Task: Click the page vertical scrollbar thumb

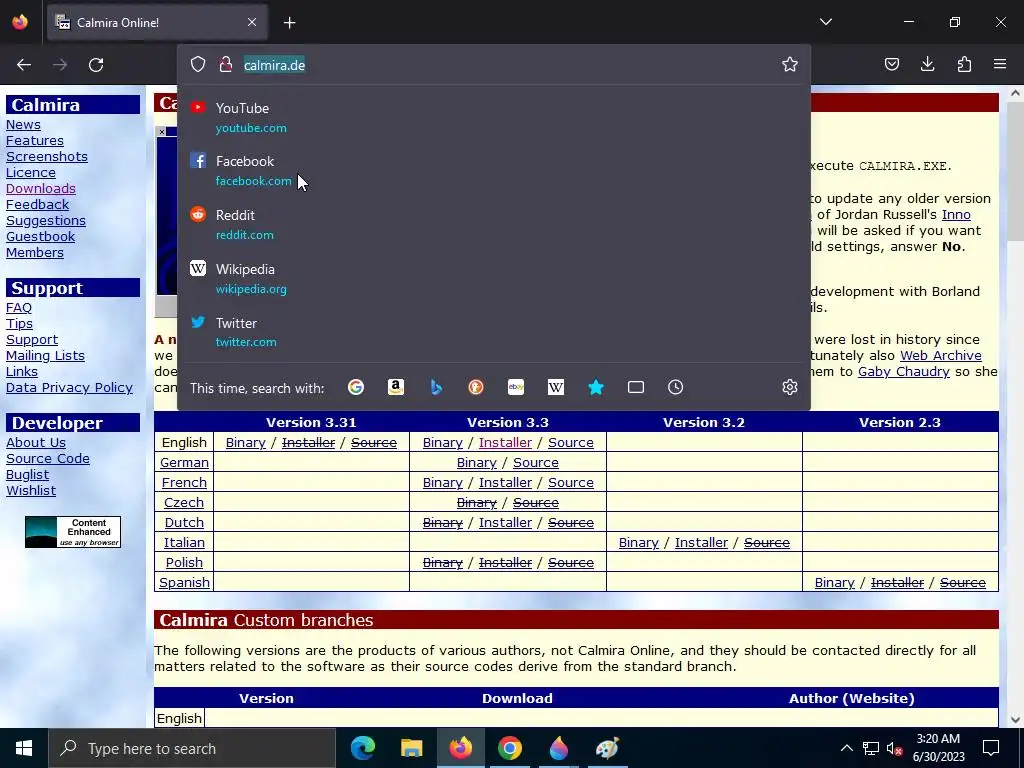Action: click(1015, 170)
